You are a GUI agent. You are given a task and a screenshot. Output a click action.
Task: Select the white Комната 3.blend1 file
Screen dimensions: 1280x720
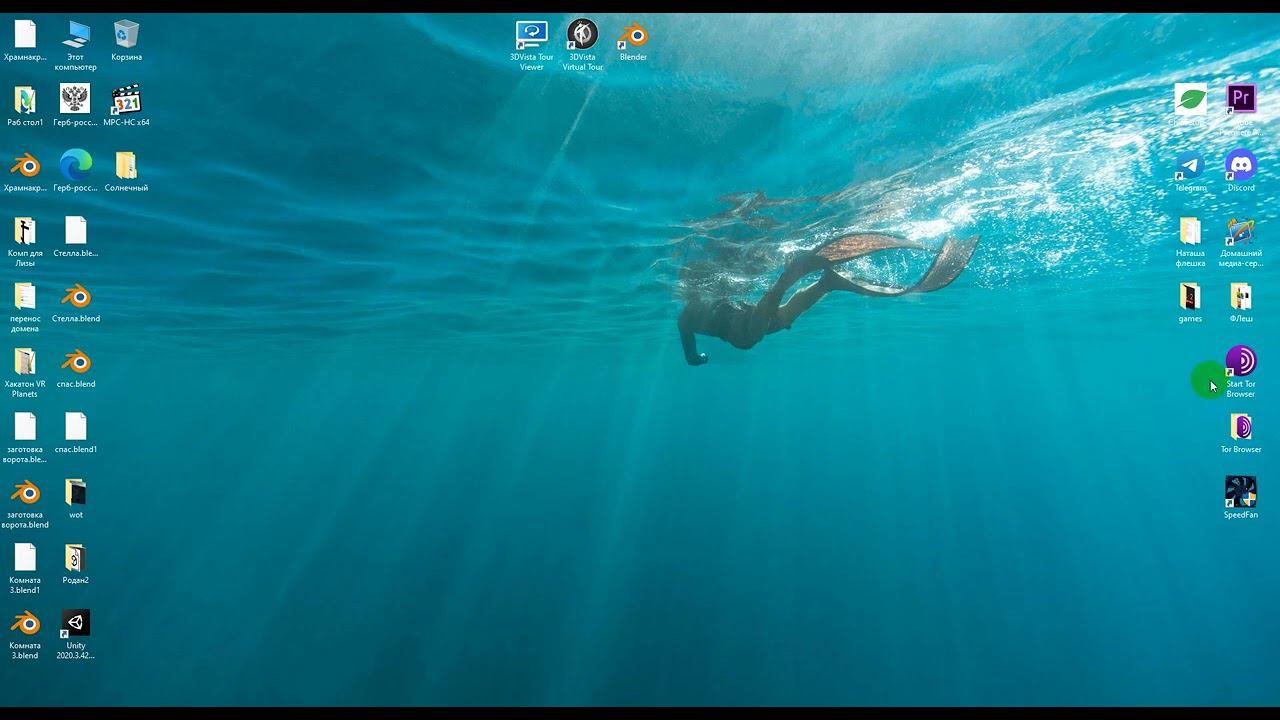[25, 557]
